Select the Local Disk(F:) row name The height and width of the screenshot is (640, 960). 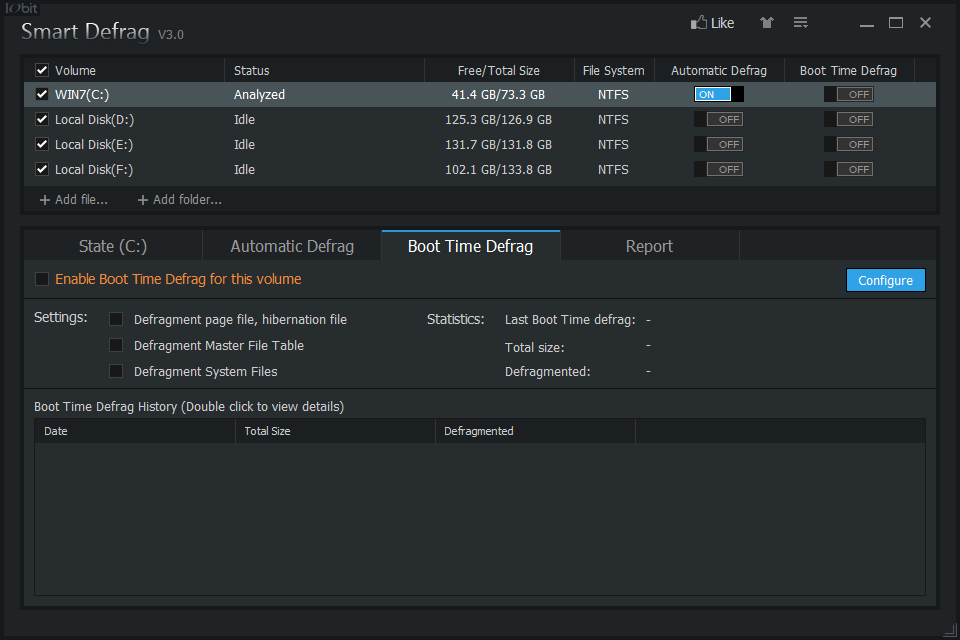[x=94, y=170]
